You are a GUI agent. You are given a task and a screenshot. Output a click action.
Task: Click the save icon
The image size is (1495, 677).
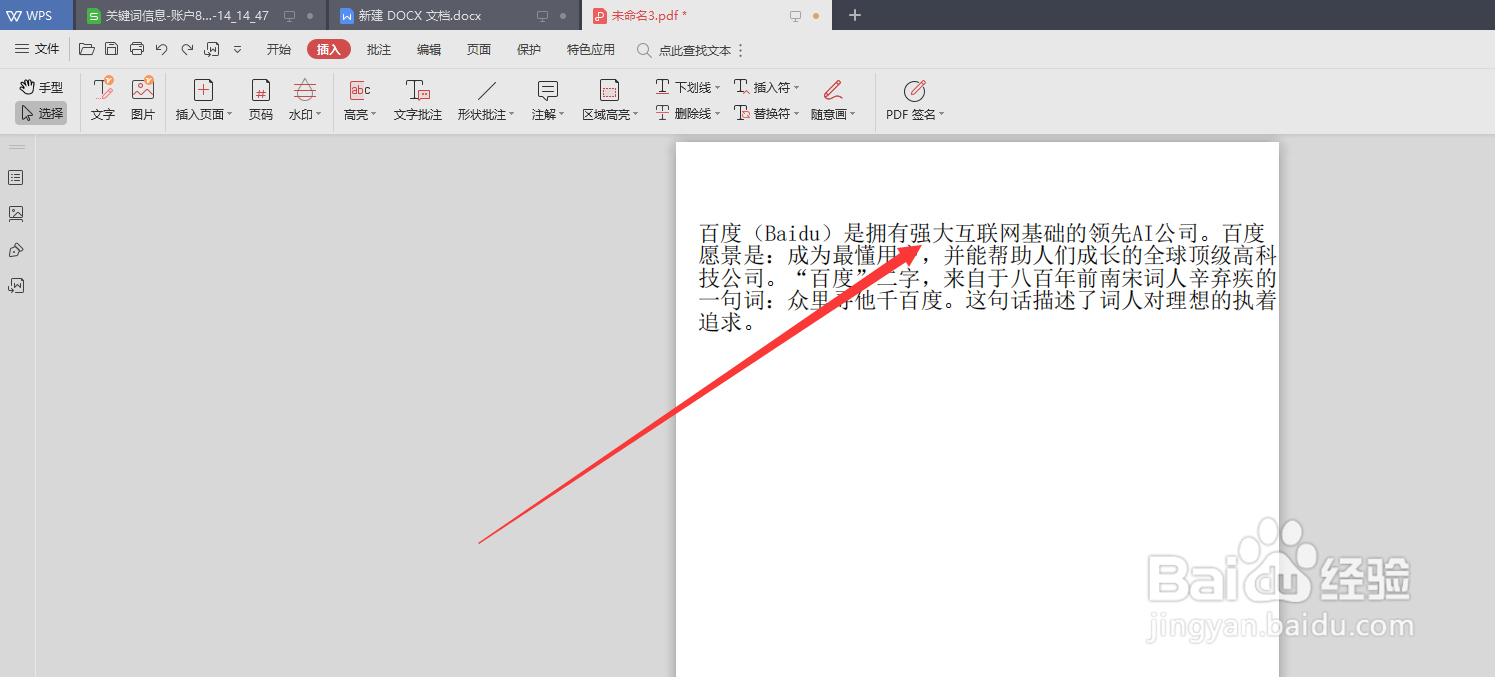[112, 49]
